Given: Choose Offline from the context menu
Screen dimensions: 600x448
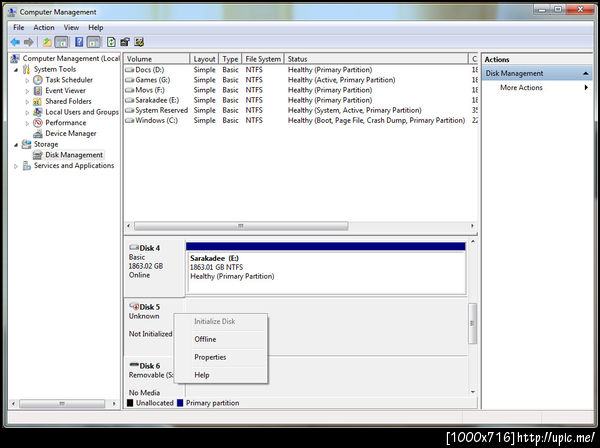Looking at the screenshot, I should [x=221, y=339].
